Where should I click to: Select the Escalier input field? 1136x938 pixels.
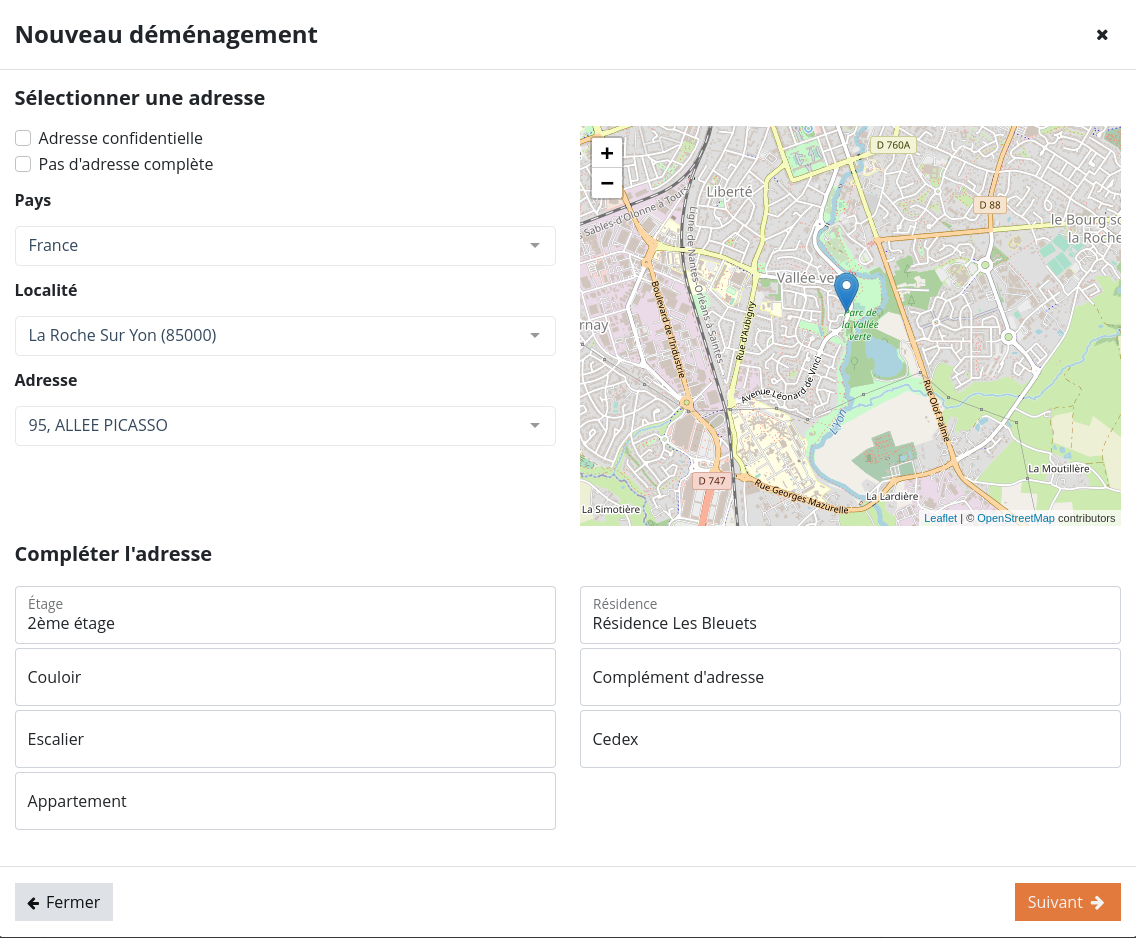pos(285,739)
